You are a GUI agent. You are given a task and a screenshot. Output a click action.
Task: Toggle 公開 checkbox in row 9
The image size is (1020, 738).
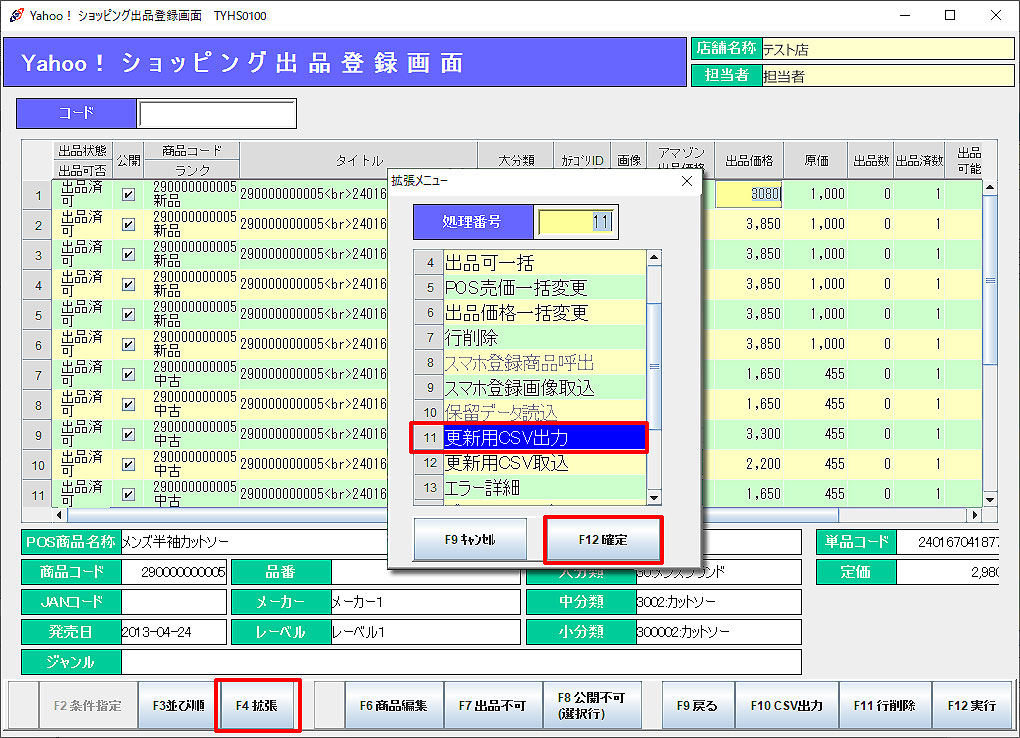pyautogui.click(x=128, y=435)
